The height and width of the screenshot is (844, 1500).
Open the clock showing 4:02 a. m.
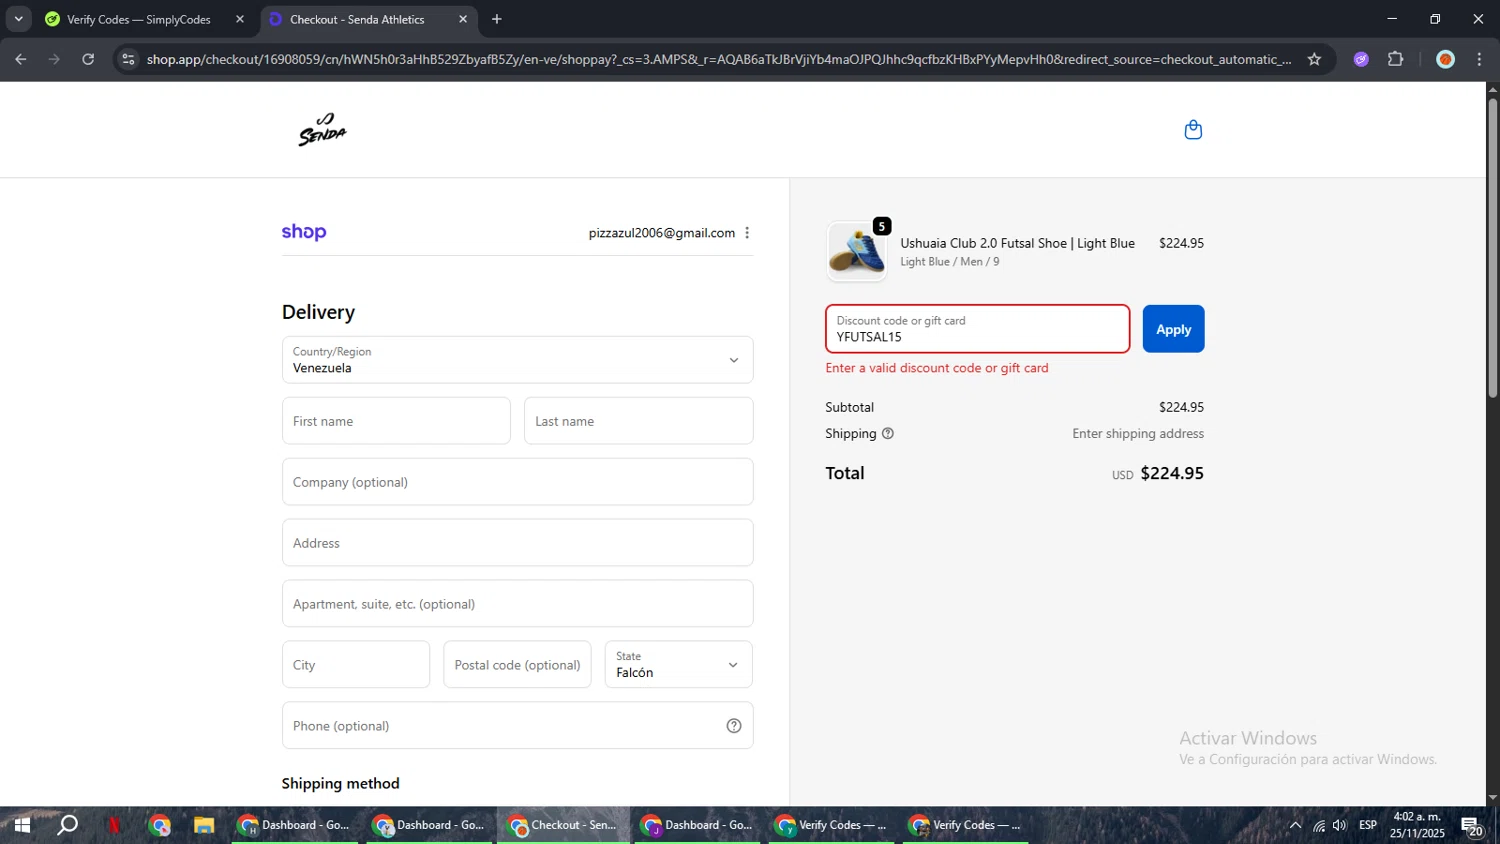click(1417, 825)
